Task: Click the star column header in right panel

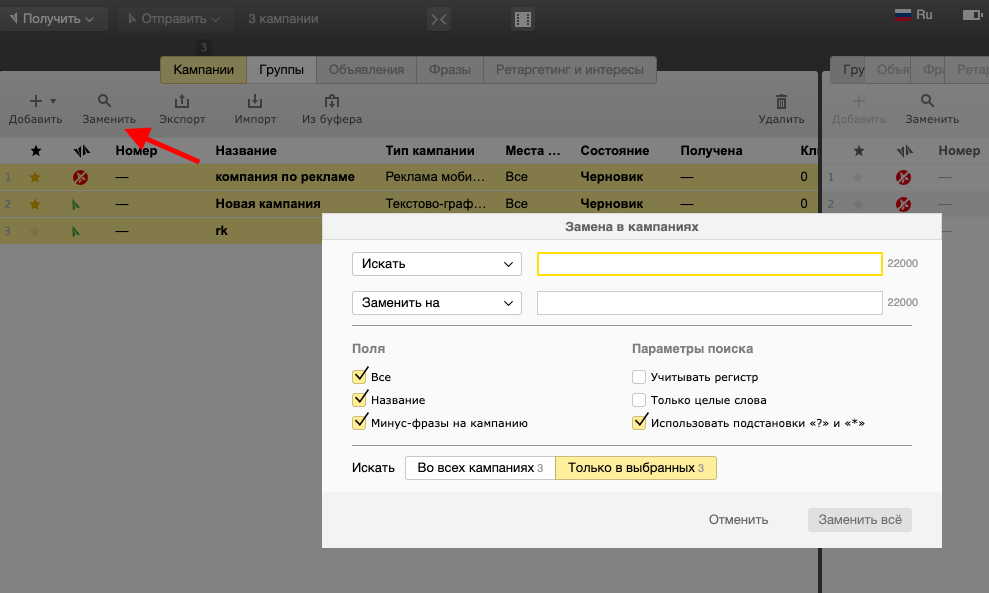Action: [x=858, y=151]
